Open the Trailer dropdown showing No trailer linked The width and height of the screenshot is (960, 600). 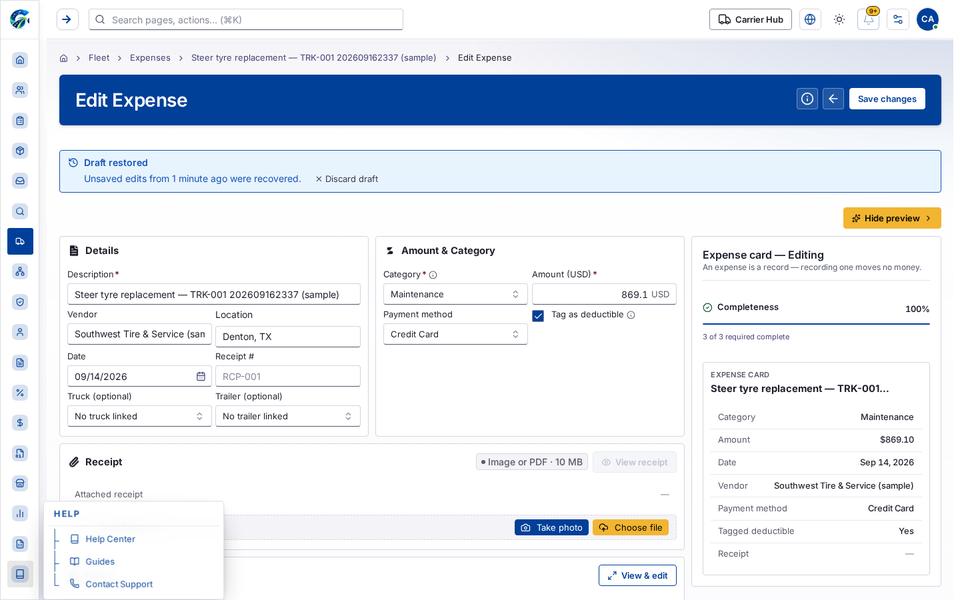pos(288,416)
